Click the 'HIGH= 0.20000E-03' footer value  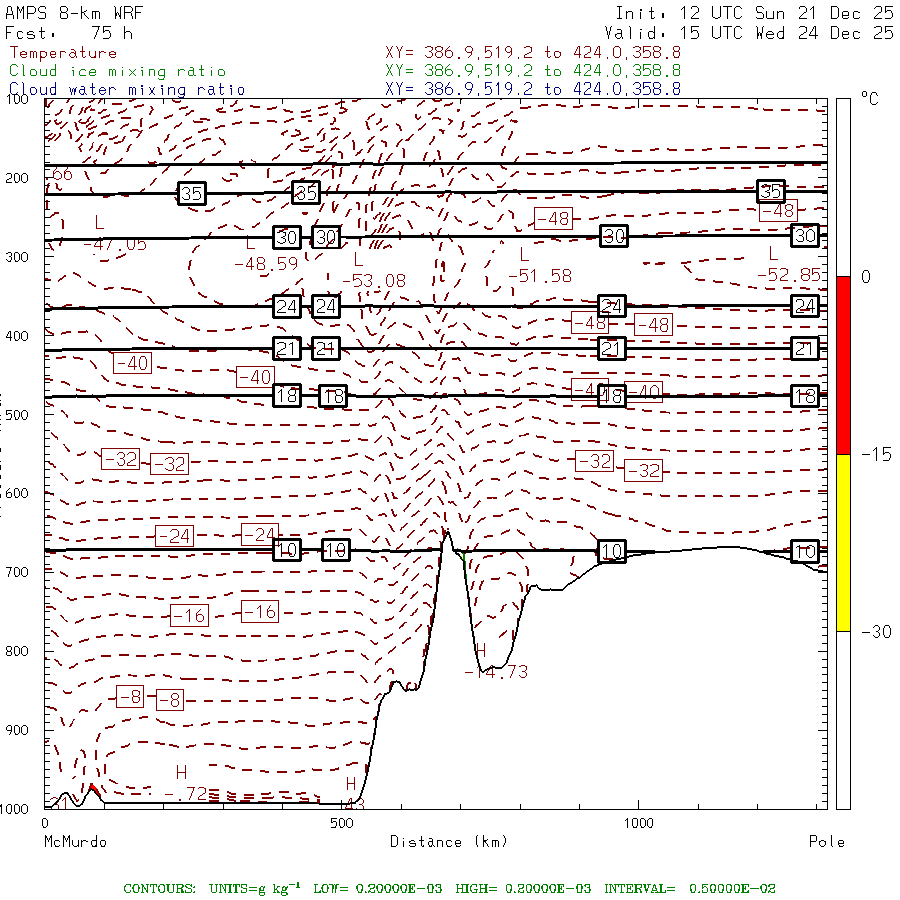[x=523, y=889]
